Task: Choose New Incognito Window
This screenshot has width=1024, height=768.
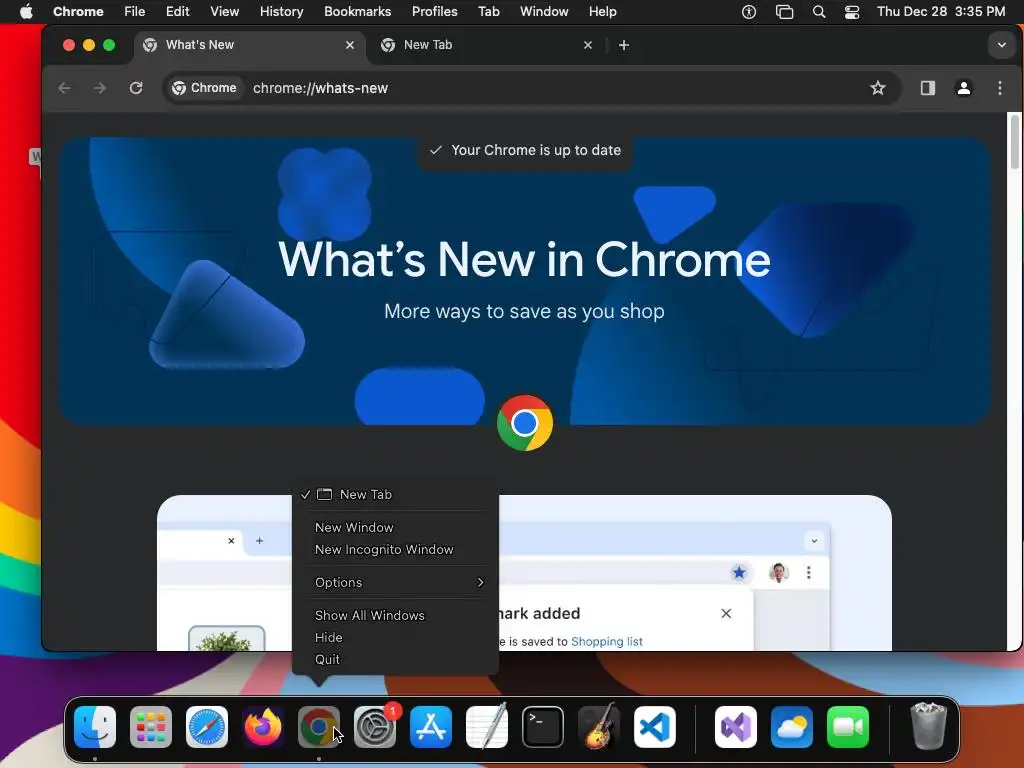Action: coord(395,550)
